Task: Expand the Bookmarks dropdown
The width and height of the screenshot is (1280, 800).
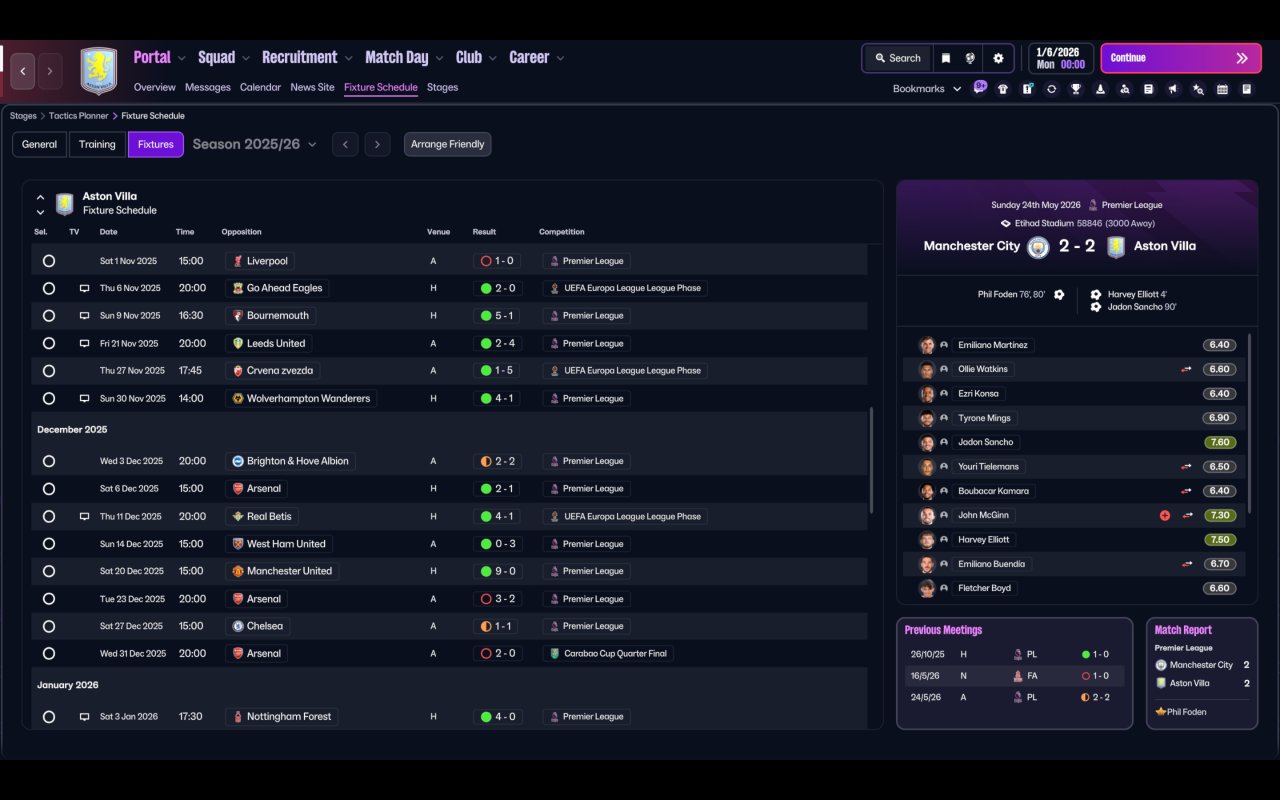Action: pos(927,89)
